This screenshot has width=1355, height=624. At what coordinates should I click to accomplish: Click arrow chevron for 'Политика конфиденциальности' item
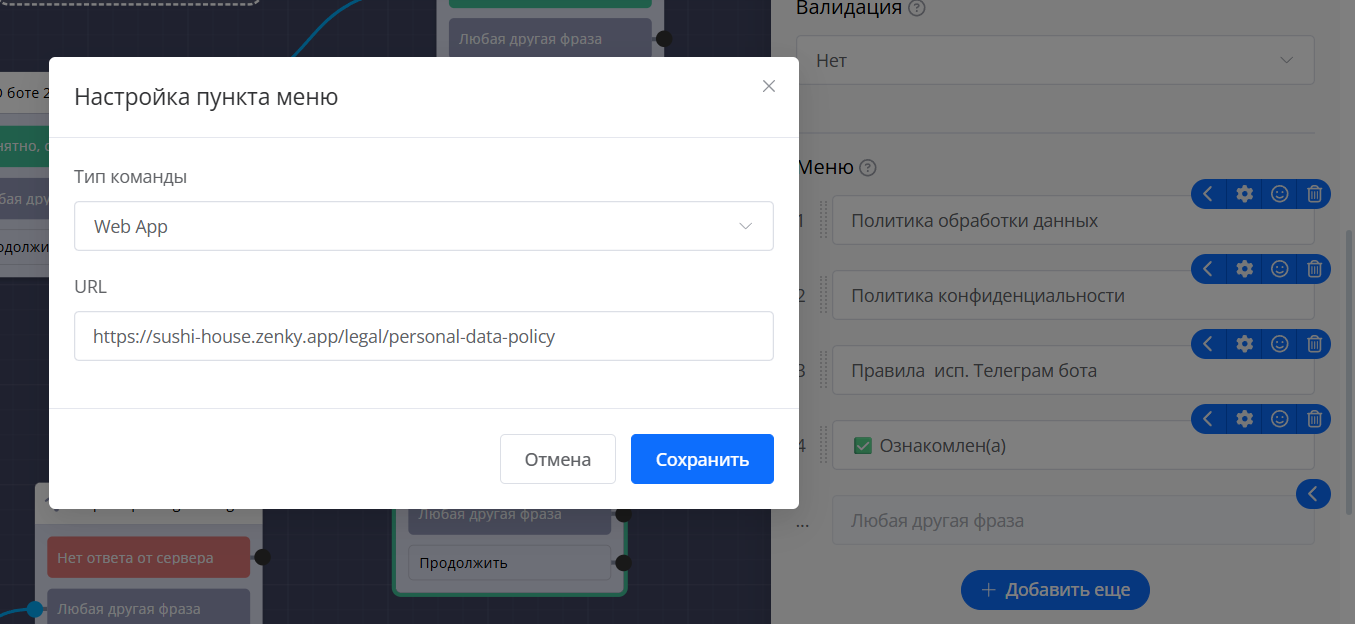coord(1208,269)
